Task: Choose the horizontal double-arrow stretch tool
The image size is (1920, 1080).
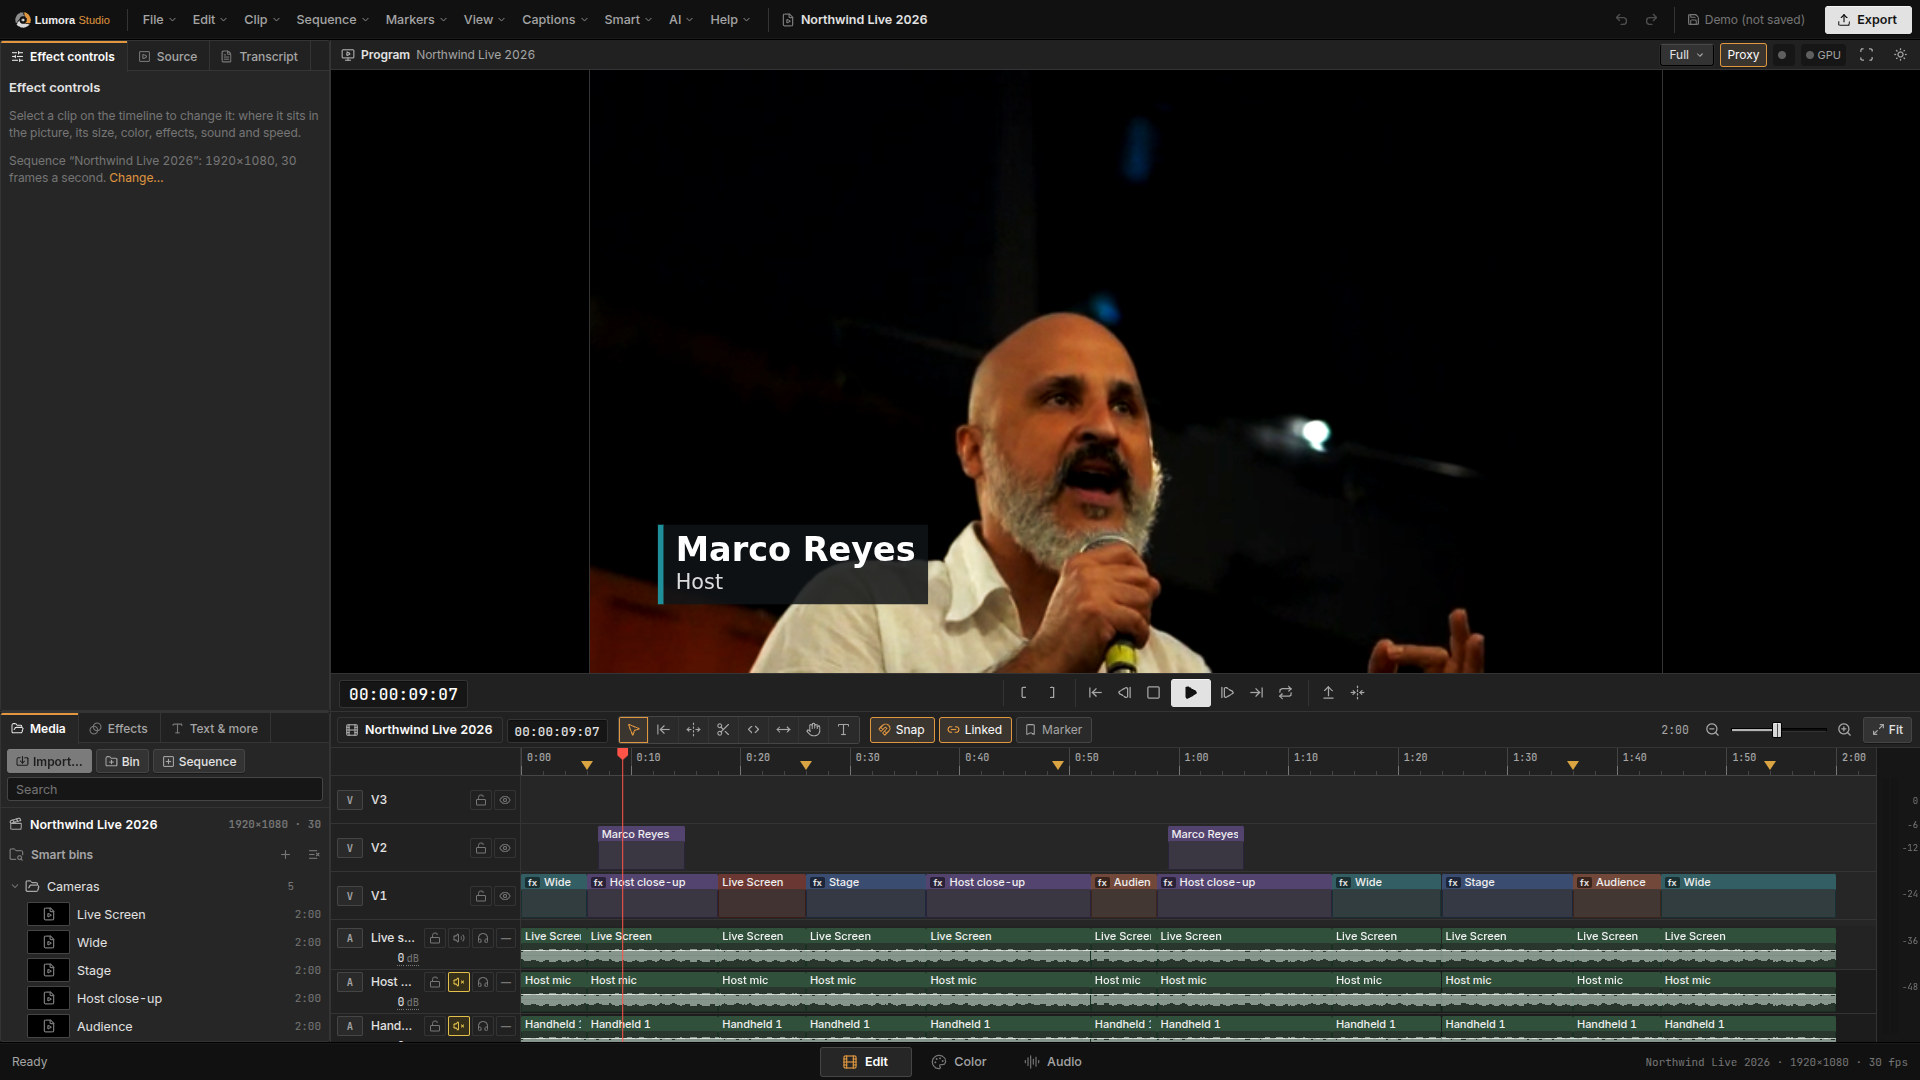Action: coord(783,730)
